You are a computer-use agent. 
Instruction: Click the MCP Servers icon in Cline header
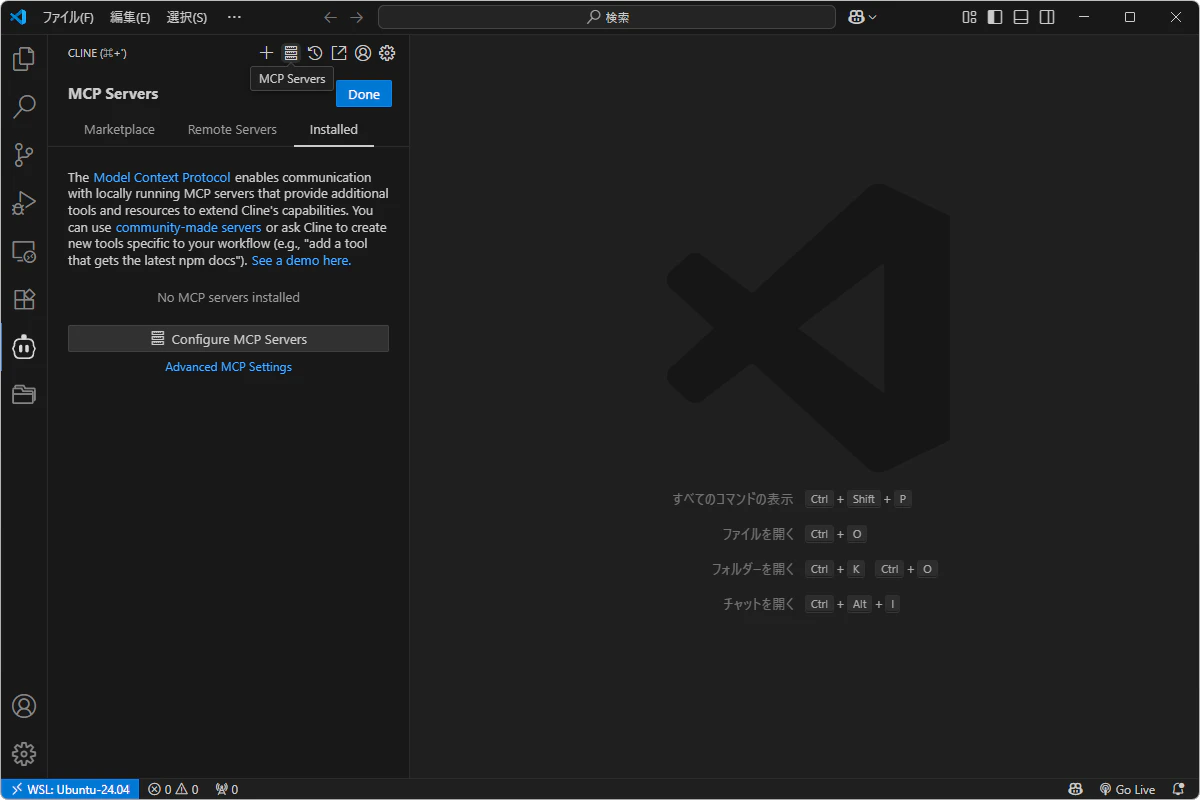tap(291, 53)
